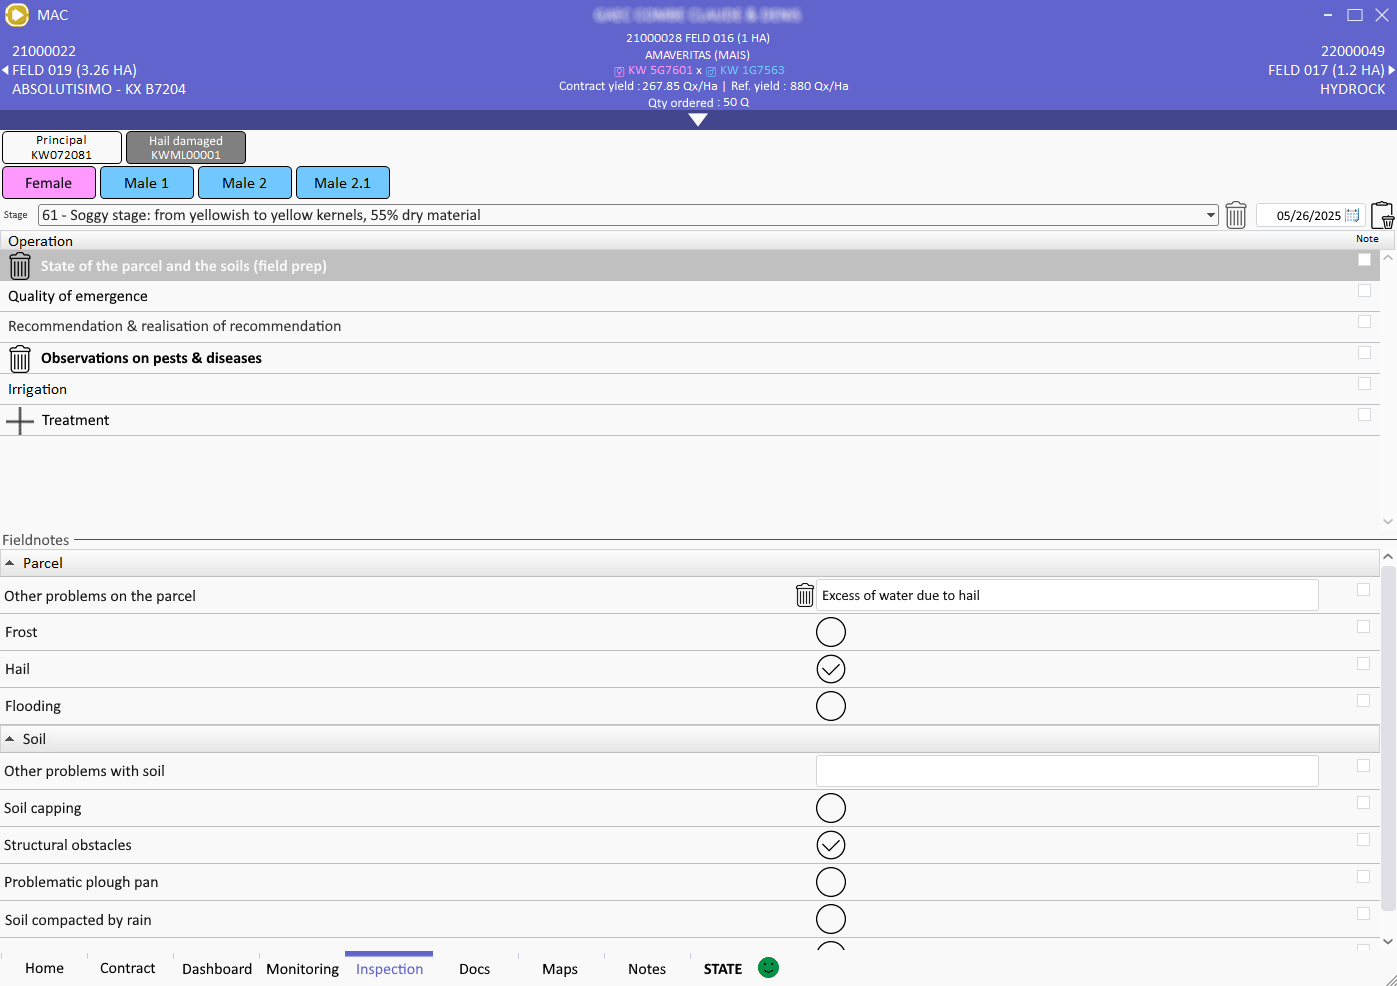Click the MAC application logo icon

[x=17, y=15]
